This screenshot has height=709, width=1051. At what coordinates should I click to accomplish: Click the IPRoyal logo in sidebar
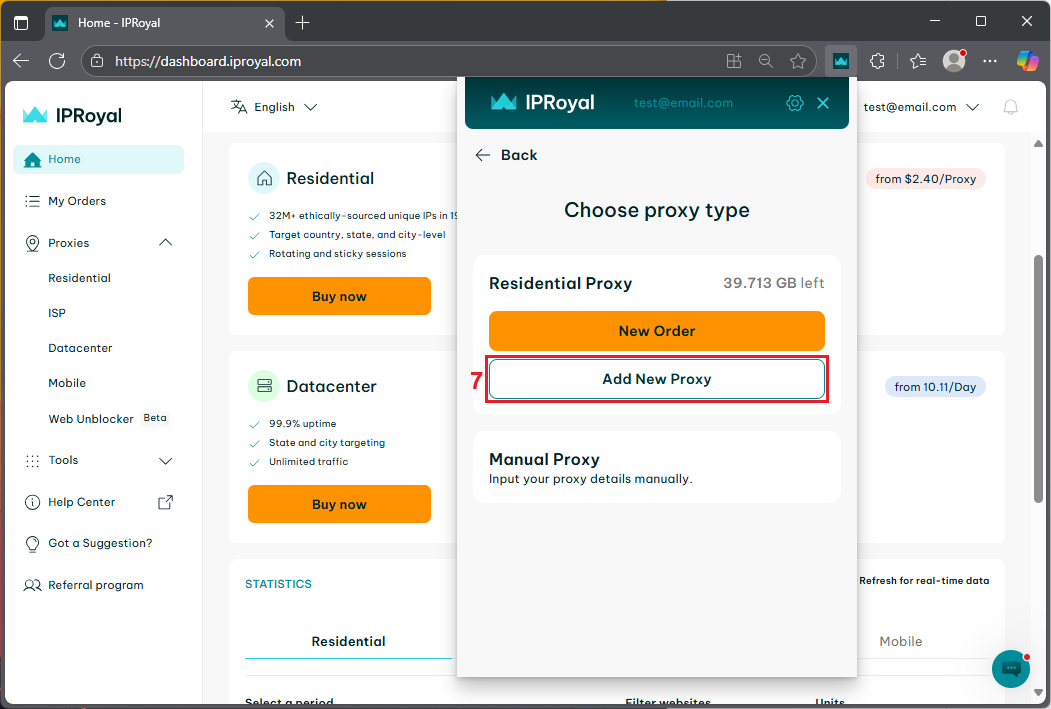(72, 115)
